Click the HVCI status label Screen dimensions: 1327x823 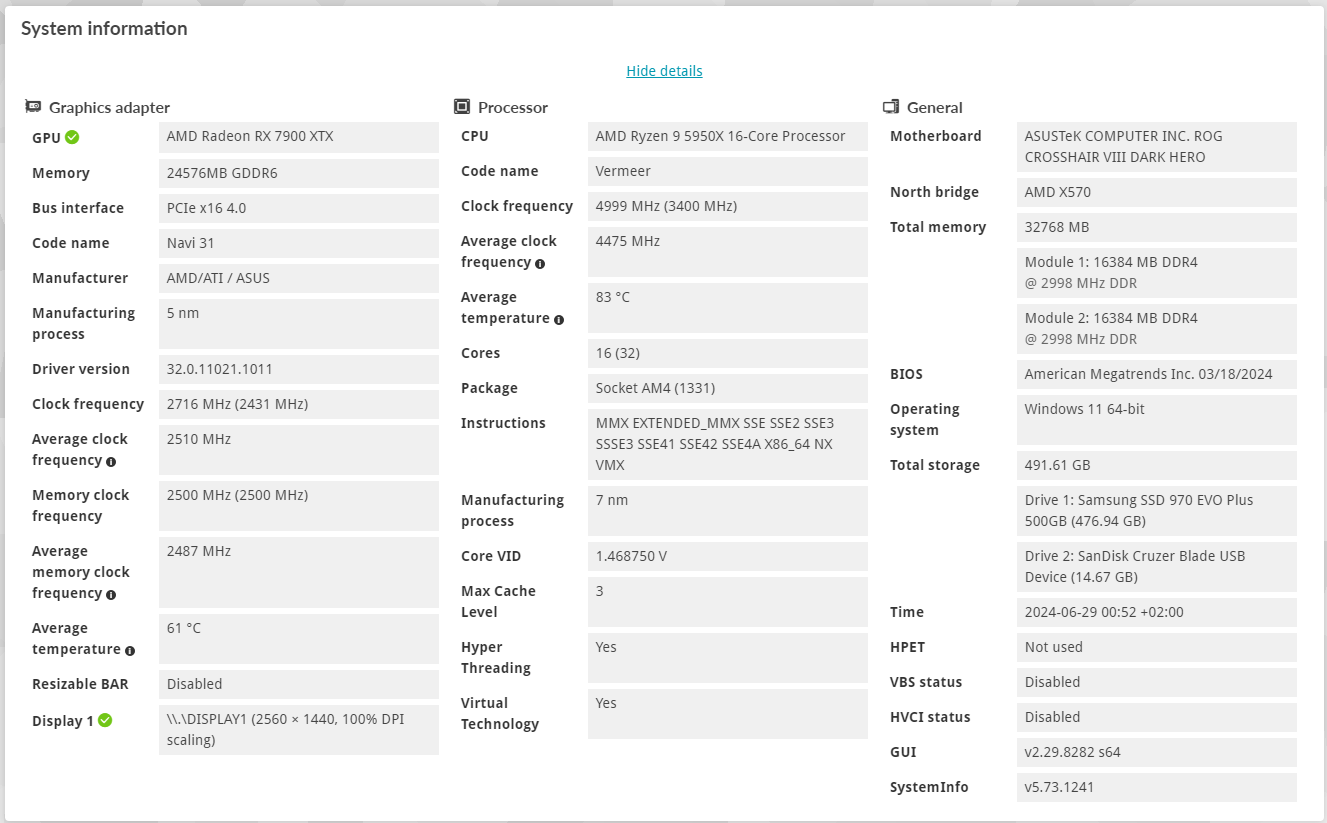click(x=930, y=717)
